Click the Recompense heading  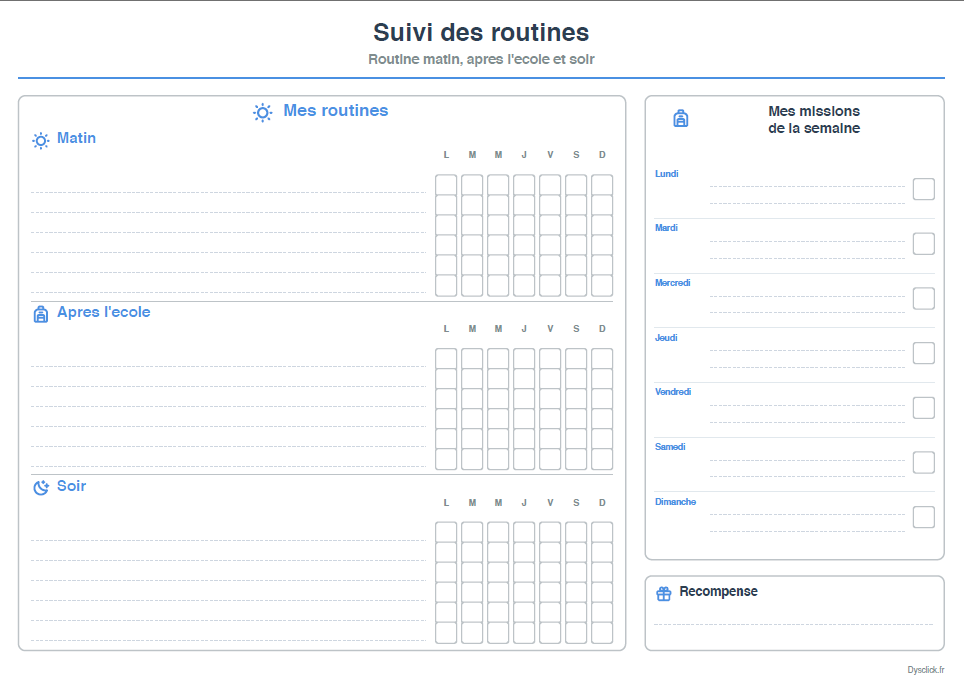(718, 591)
